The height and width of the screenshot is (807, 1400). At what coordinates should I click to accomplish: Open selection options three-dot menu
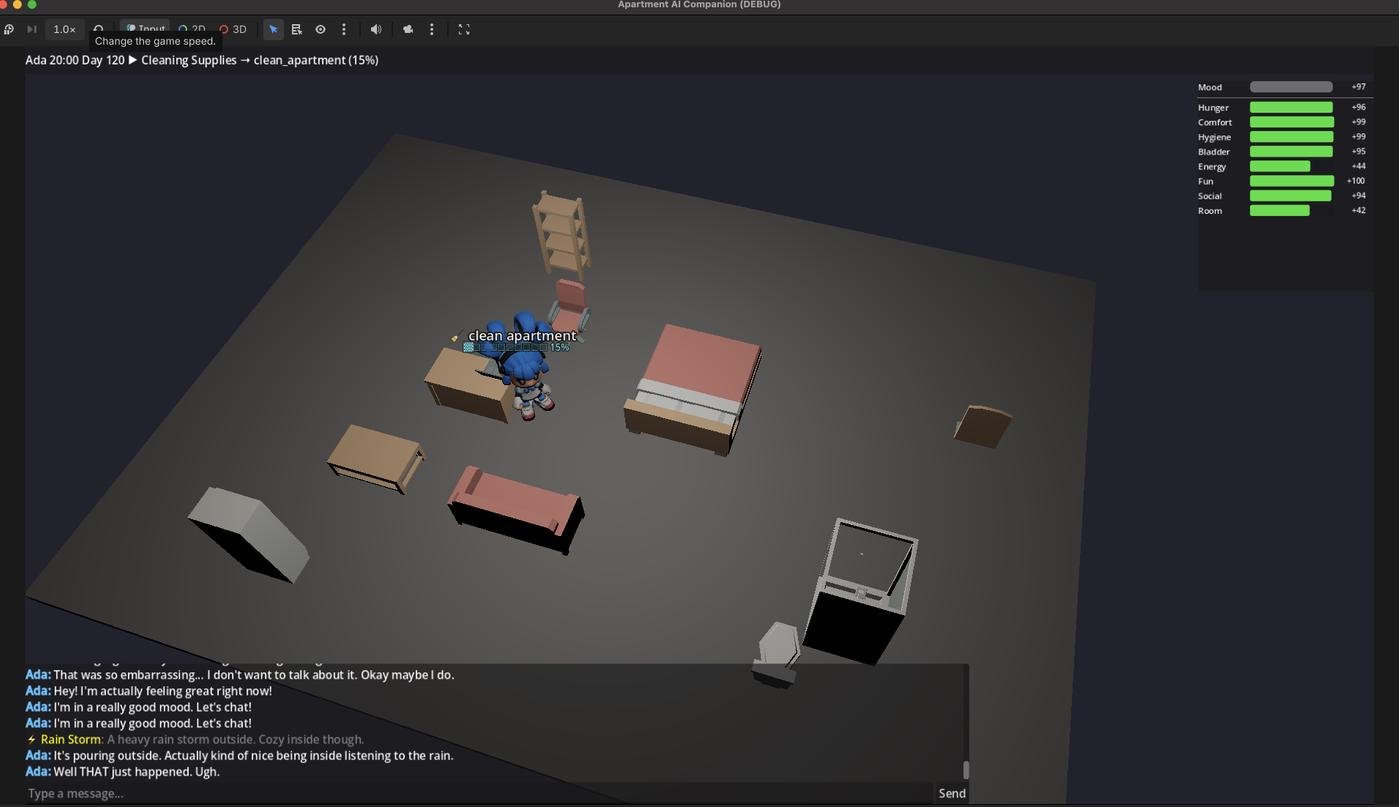pos(344,30)
